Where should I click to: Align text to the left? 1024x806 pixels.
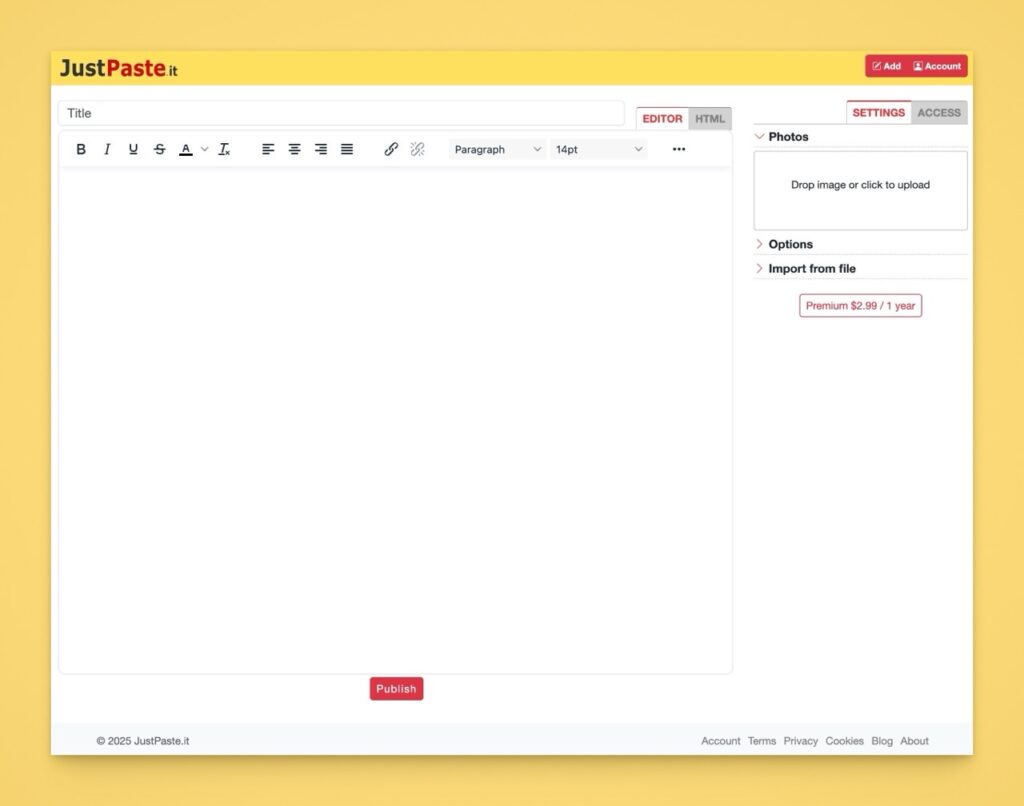268,149
